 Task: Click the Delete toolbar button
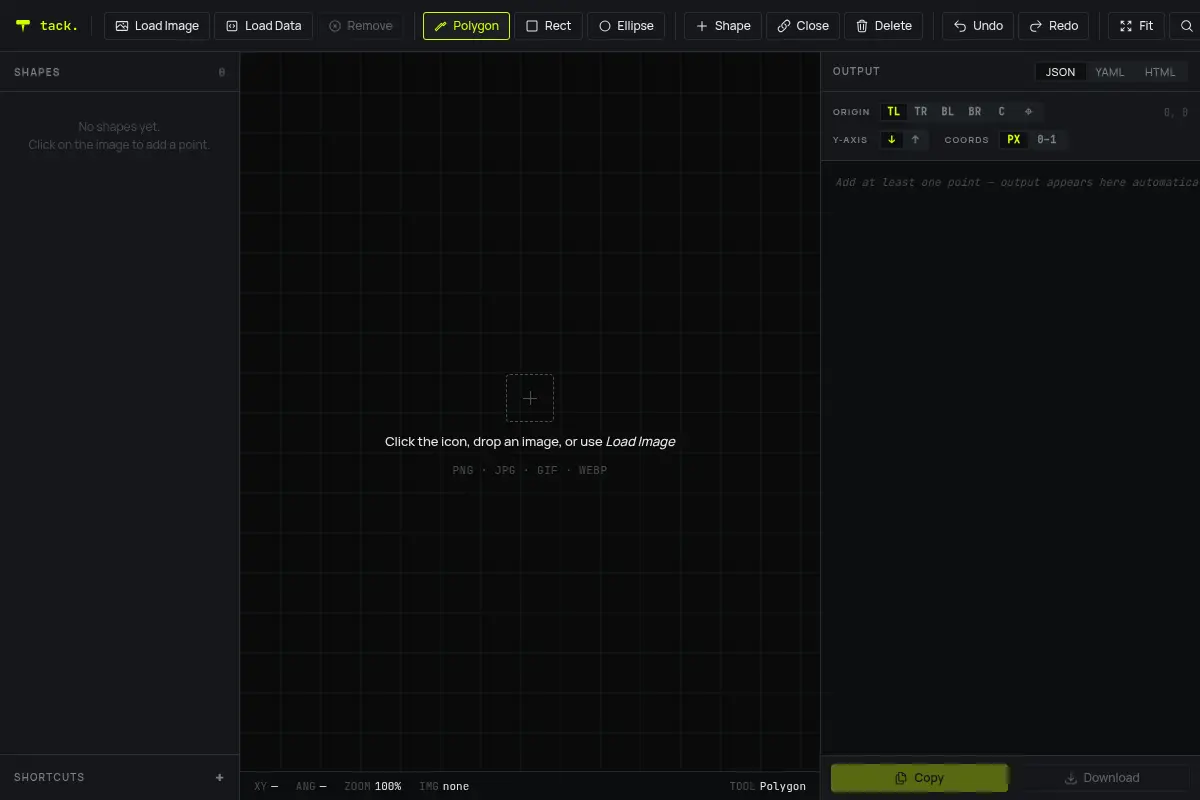click(x=884, y=26)
